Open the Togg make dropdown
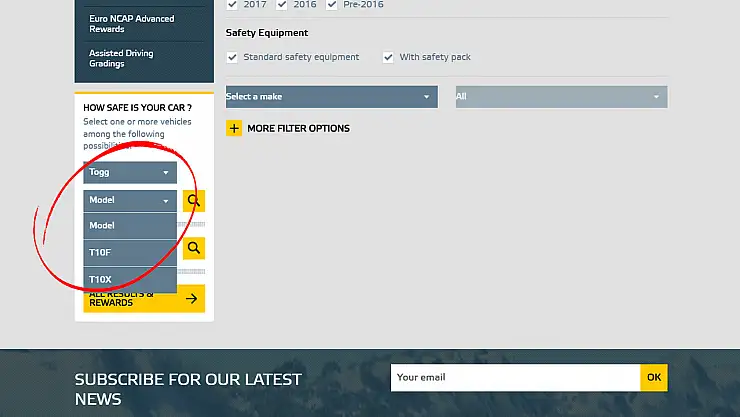This screenshot has height=417, width=740. (x=130, y=172)
